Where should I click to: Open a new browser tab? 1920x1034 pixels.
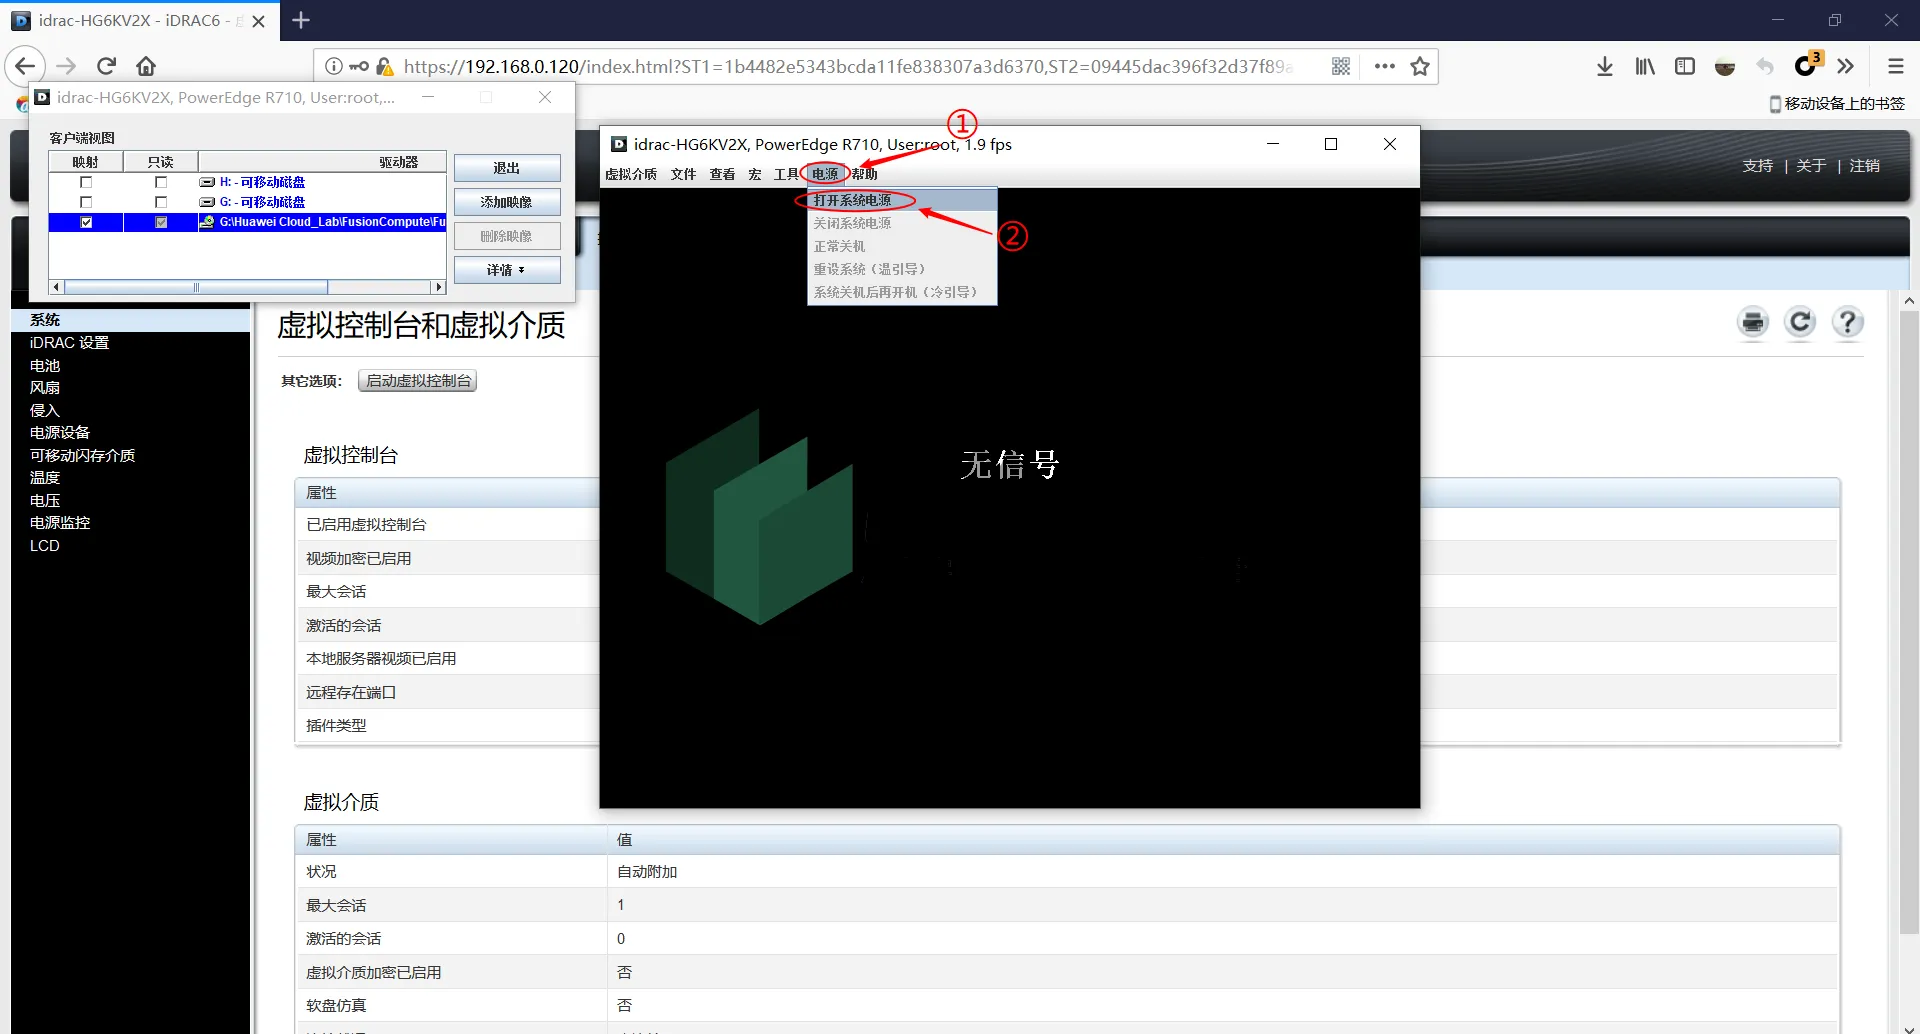[x=301, y=20]
